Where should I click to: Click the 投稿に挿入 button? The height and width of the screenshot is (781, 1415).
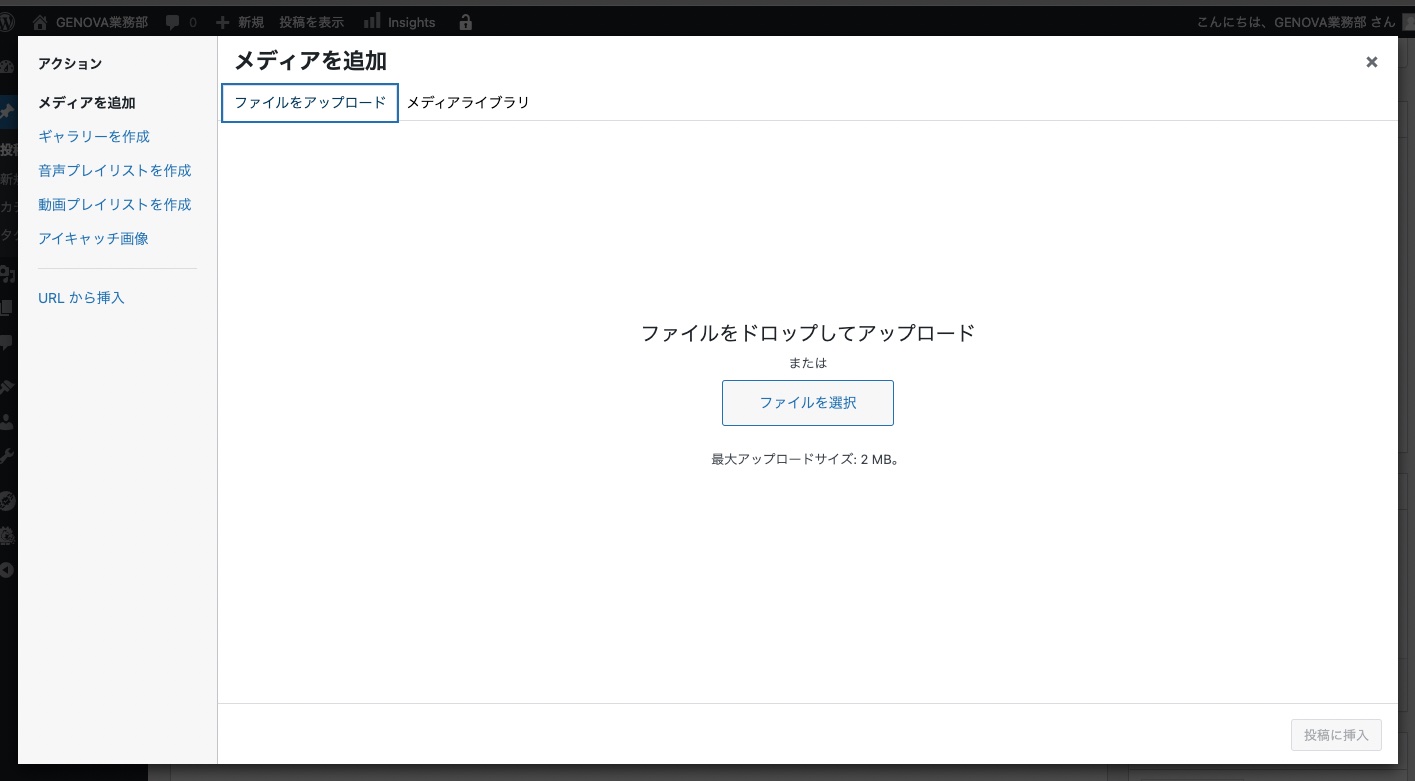[x=1336, y=735]
